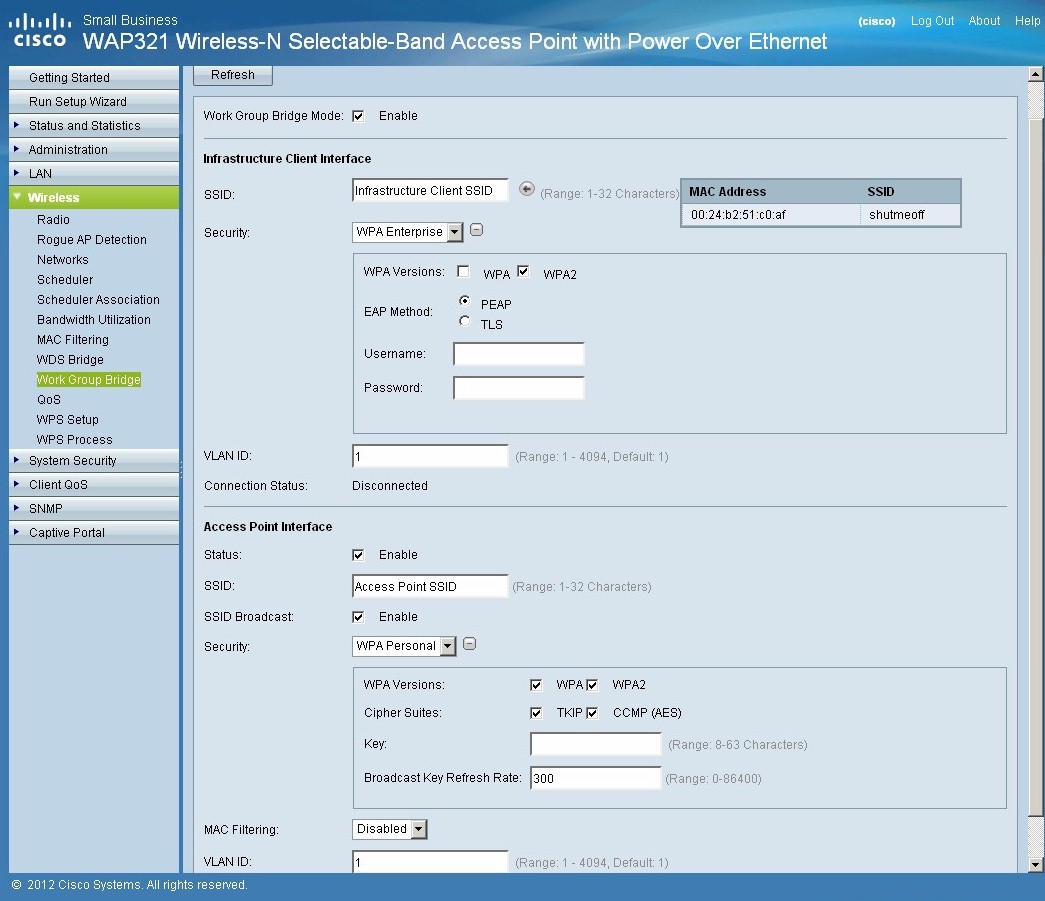This screenshot has width=1045, height=901.
Task: Open the WPA Enterprise security dropdown
Action: point(407,232)
